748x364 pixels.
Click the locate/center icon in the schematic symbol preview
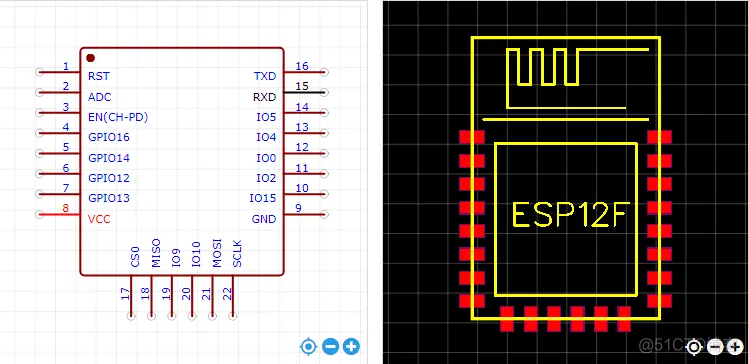click(309, 347)
